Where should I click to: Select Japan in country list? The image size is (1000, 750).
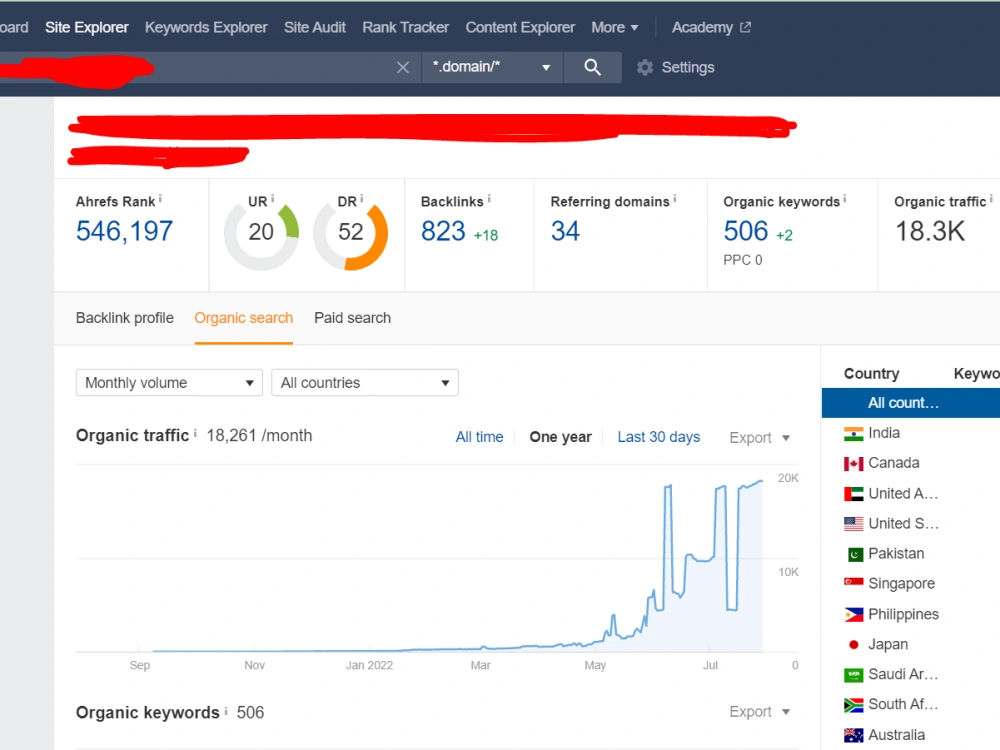pos(888,644)
